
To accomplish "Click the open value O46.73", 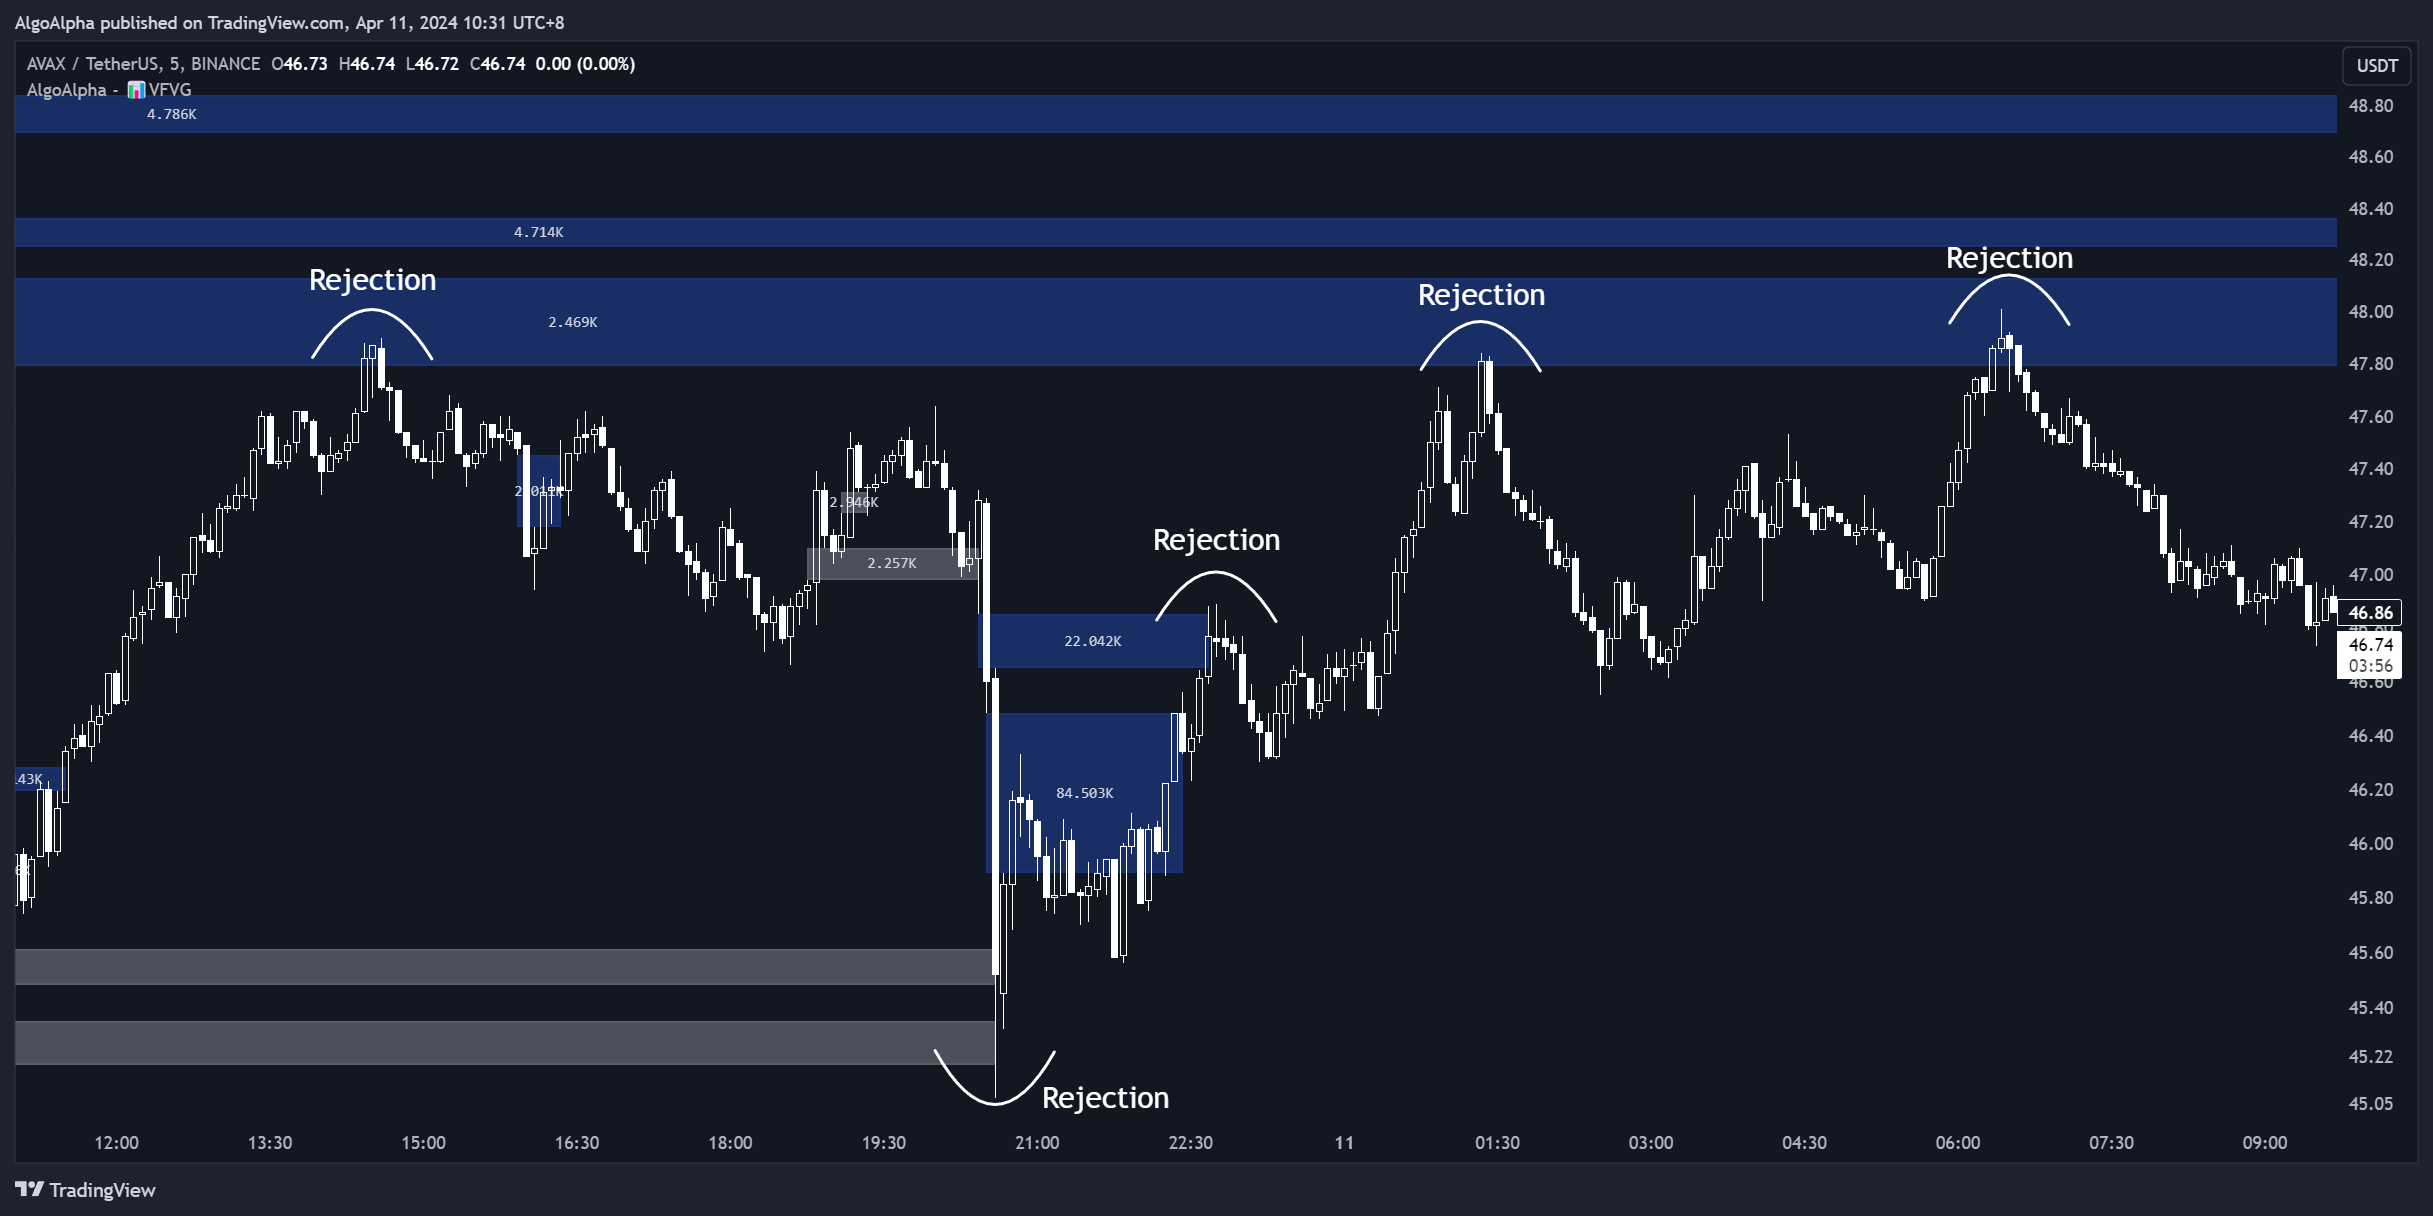I will (x=299, y=64).
